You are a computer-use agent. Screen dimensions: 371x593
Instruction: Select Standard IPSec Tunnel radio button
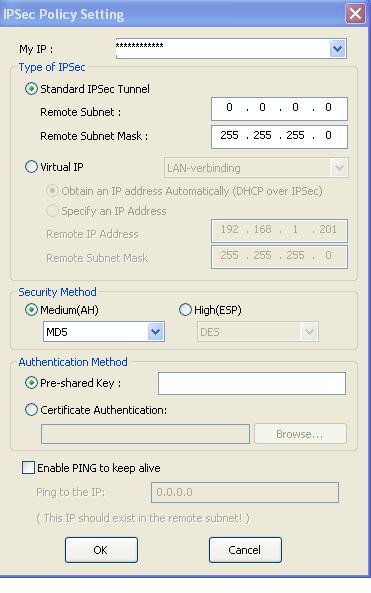(31, 89)
